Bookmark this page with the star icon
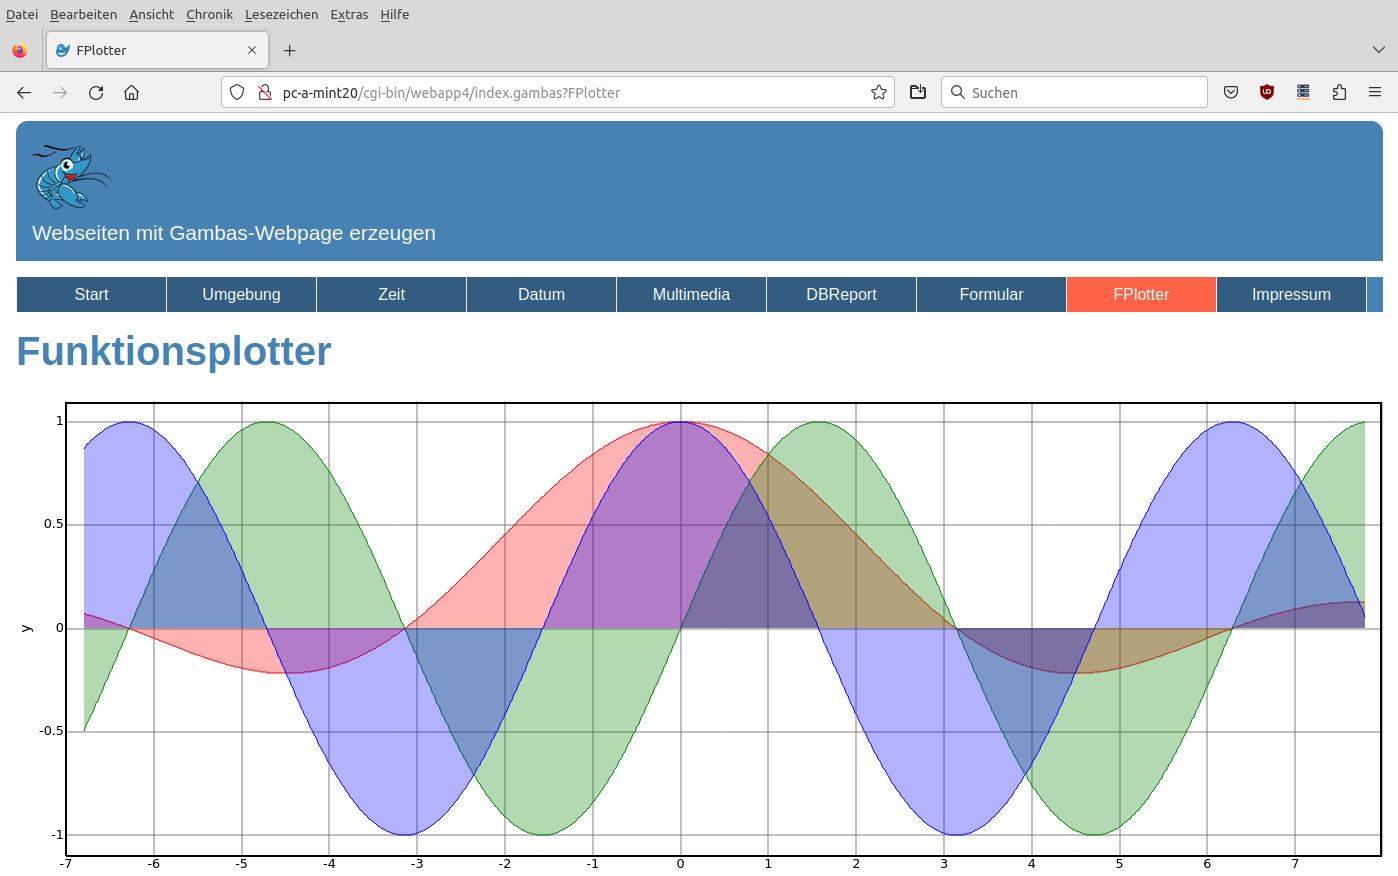This screenshot has height=876, width=1398. coord(879,92)
